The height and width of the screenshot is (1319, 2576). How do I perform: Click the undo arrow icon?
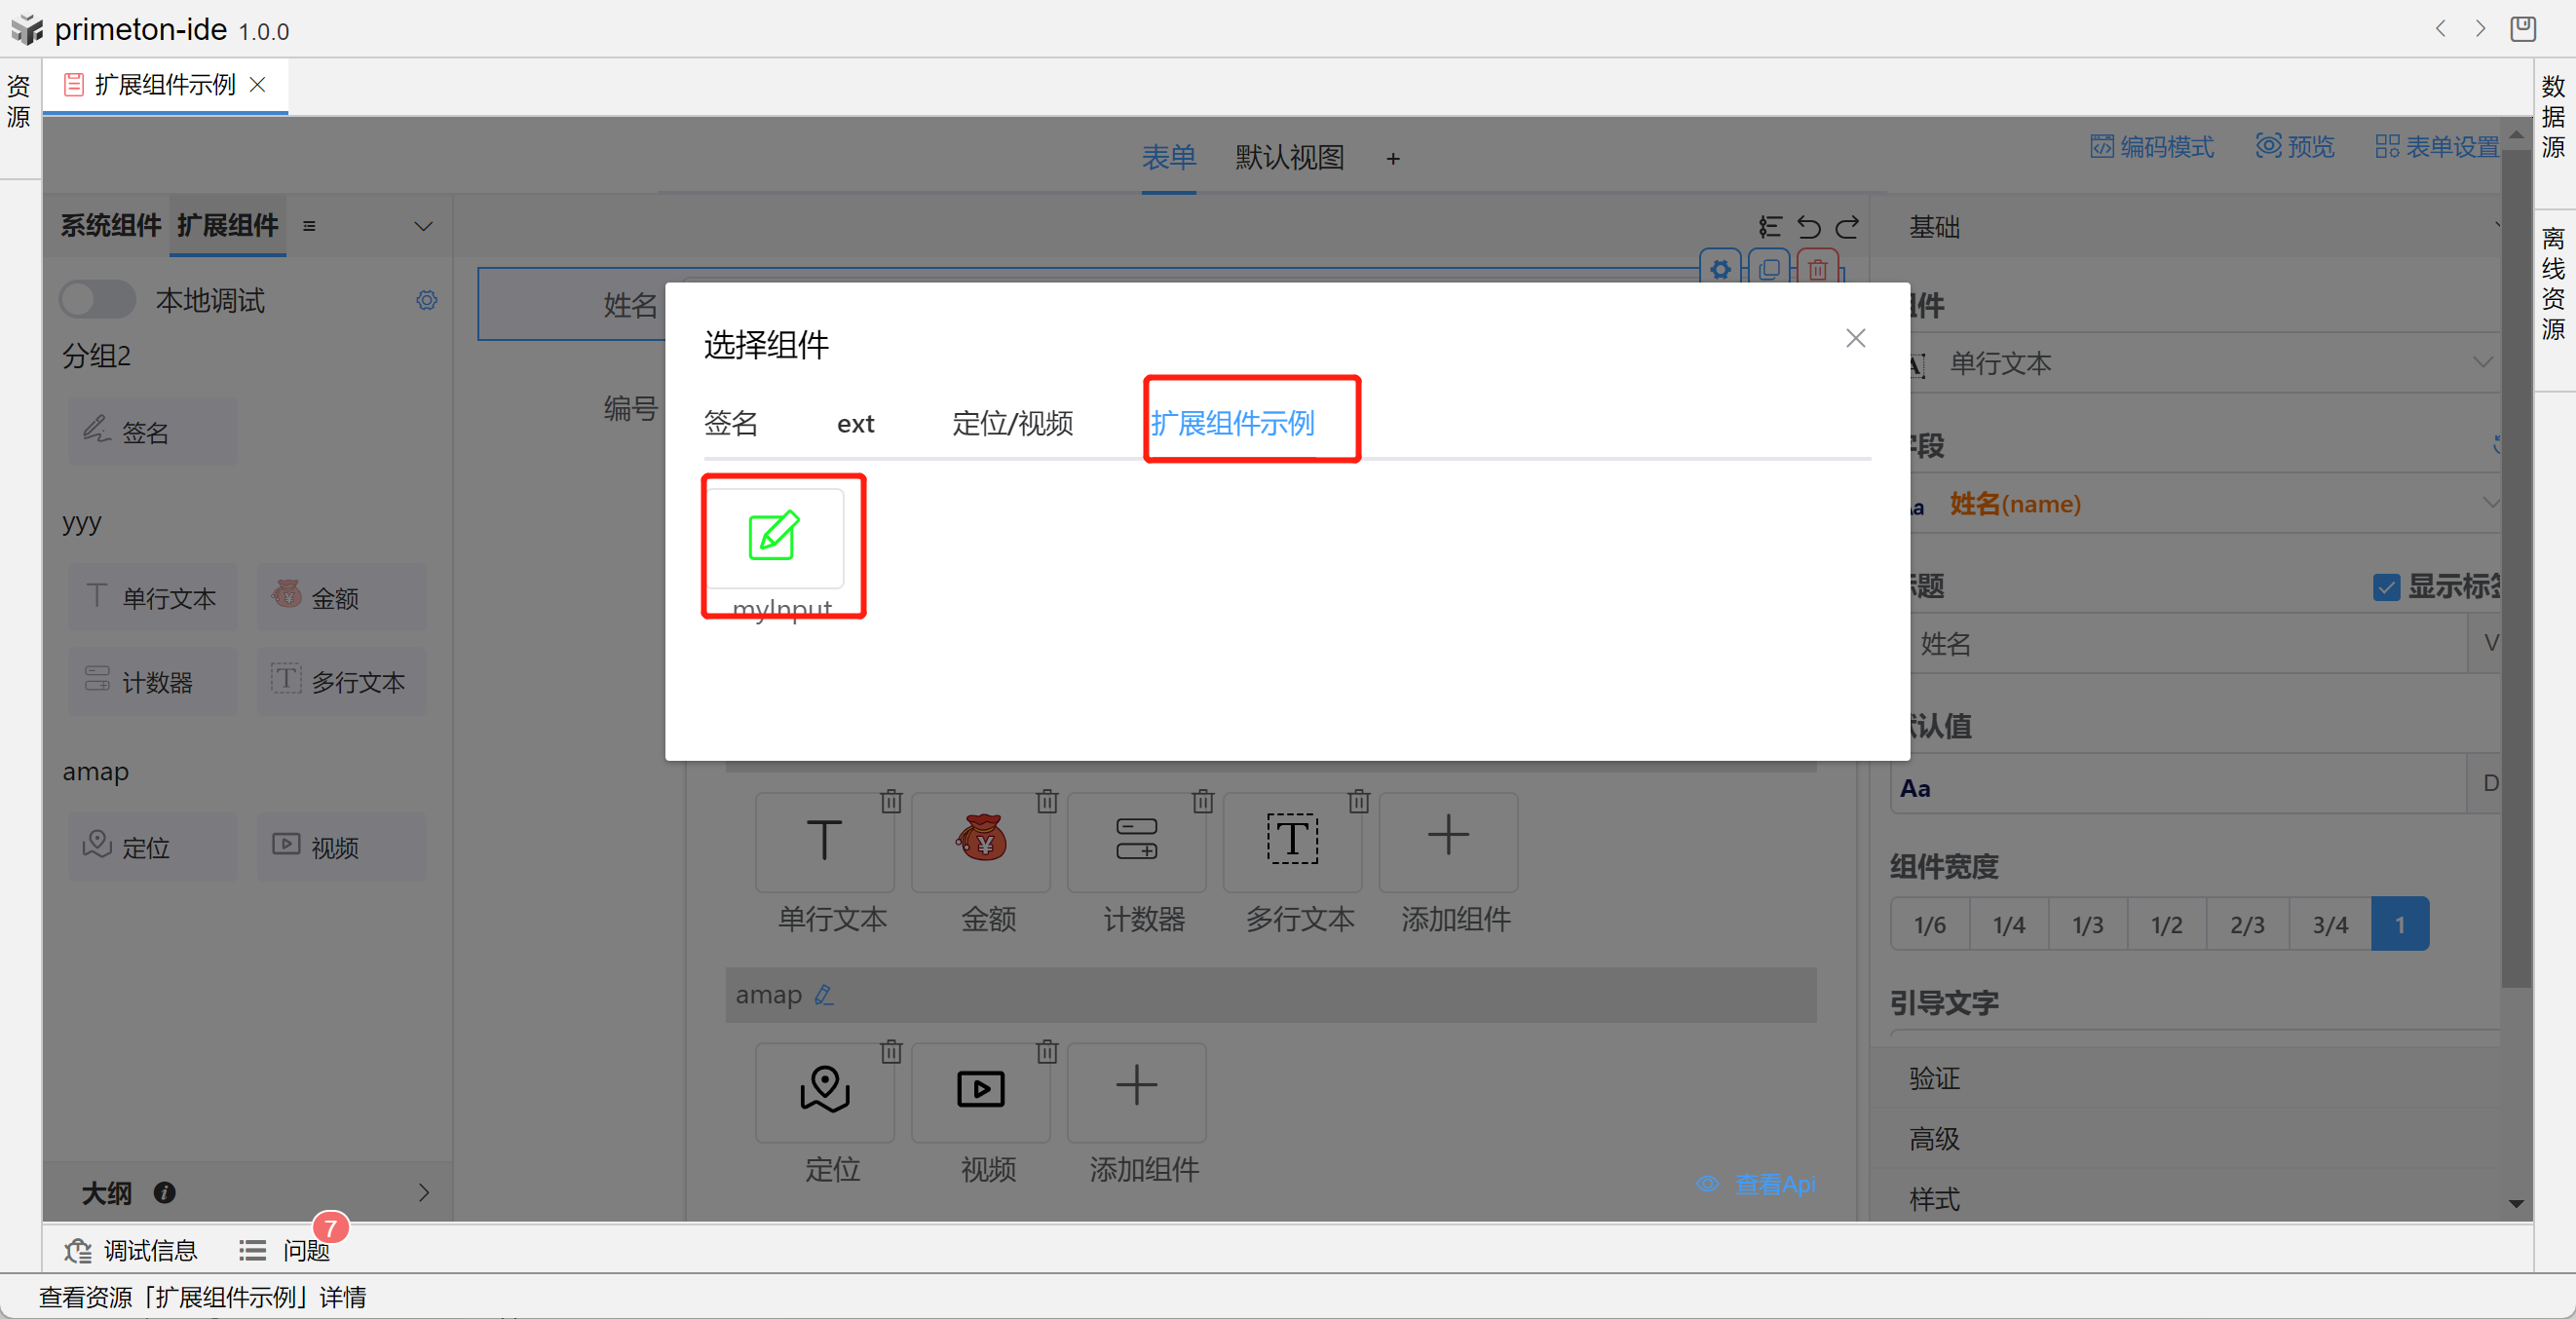coord(1808,228)
